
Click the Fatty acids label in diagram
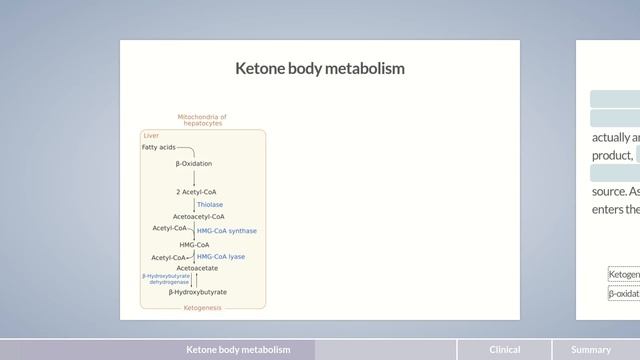[158, 147]
